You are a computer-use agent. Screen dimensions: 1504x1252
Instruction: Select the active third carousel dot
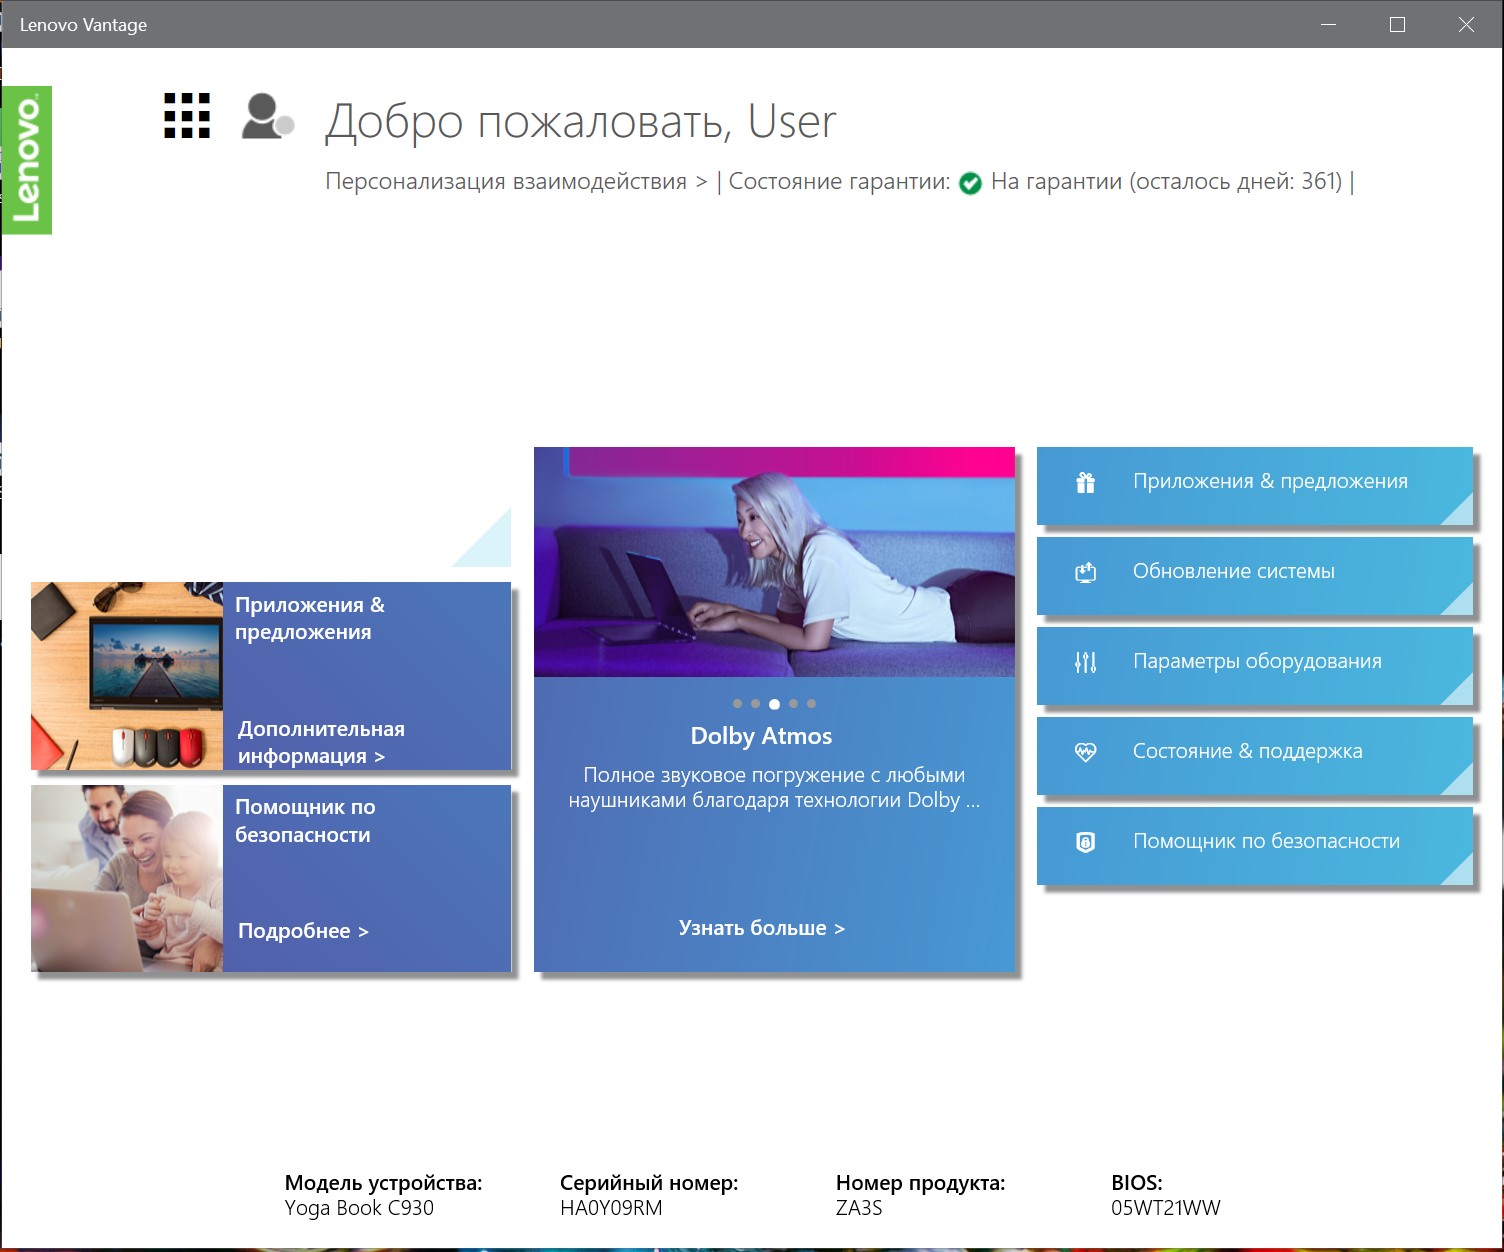click(774, 704)
